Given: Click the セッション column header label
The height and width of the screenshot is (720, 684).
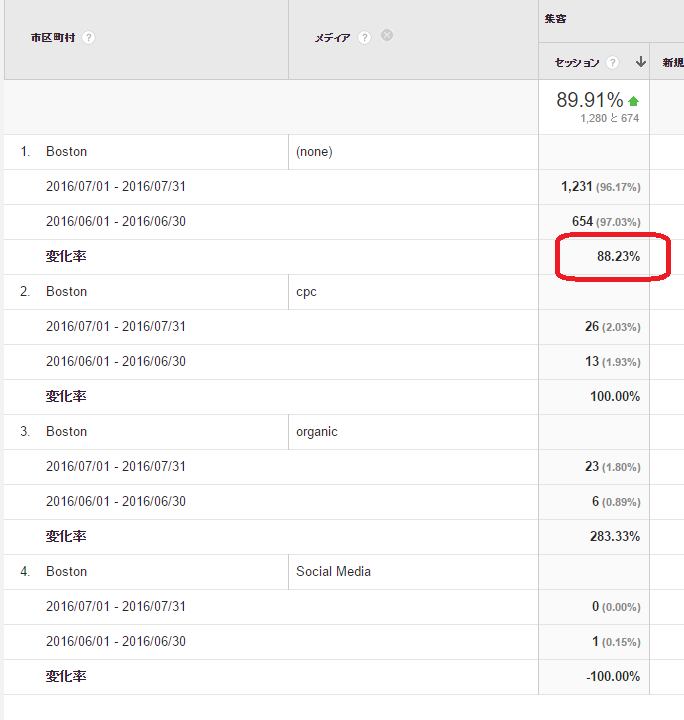Looking at the screenshot, I should coord(577,63).
